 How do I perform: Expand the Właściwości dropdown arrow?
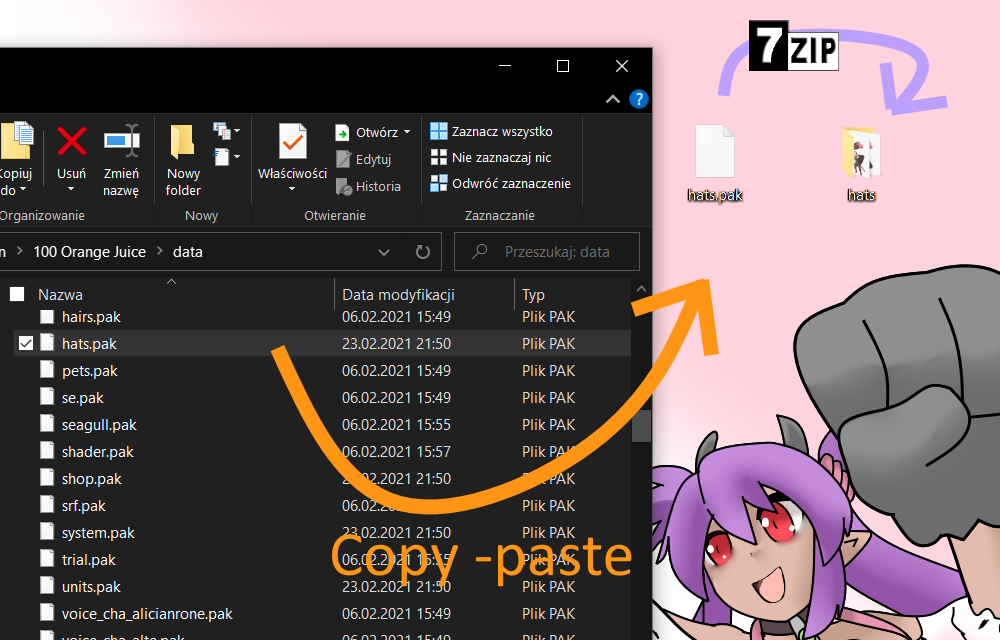[292, 189]
